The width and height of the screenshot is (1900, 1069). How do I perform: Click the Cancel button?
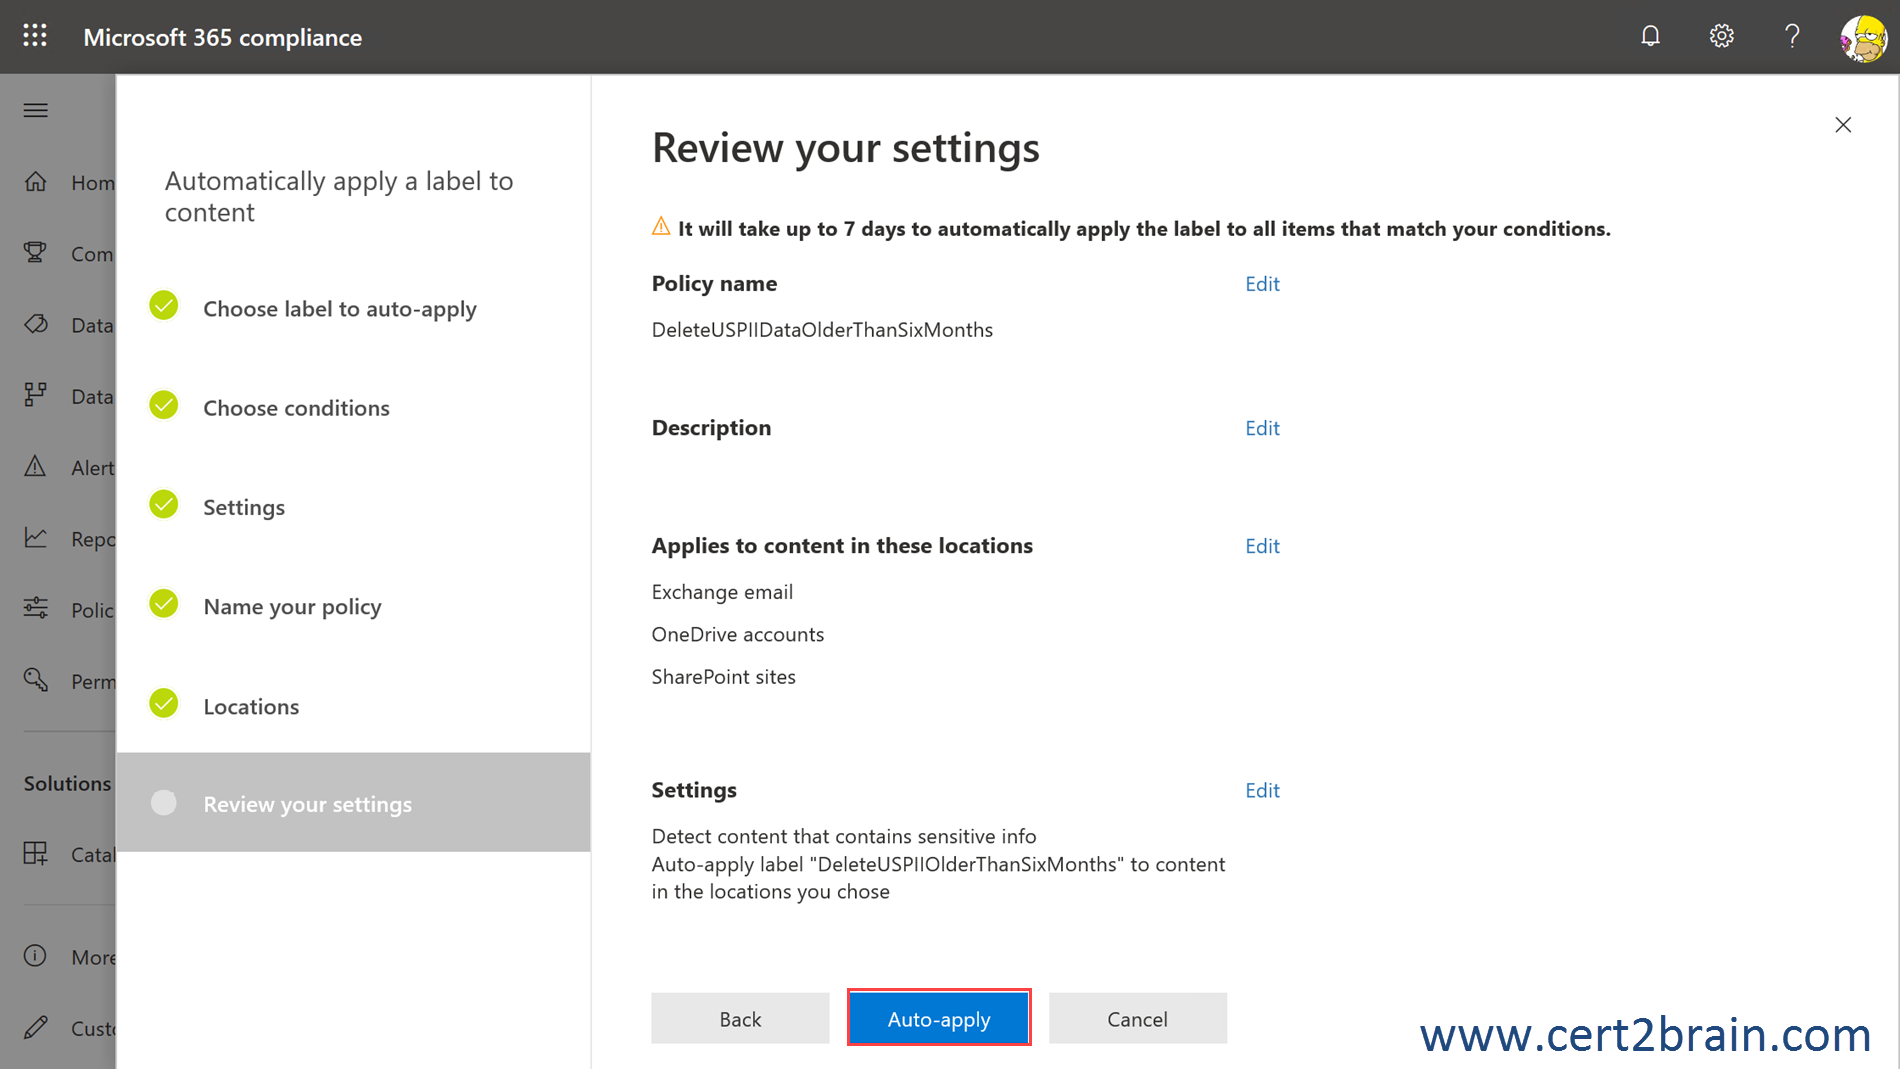[1137, 1018]
